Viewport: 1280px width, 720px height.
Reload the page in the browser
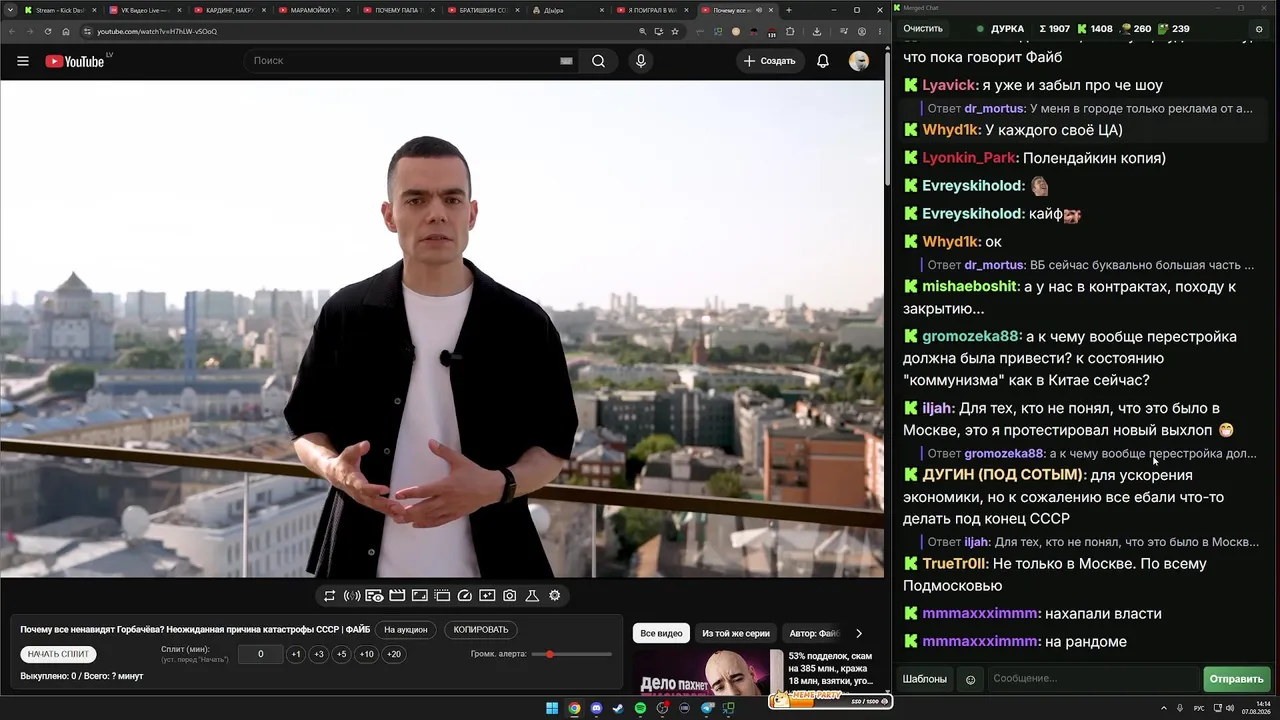tap(47, 31)
